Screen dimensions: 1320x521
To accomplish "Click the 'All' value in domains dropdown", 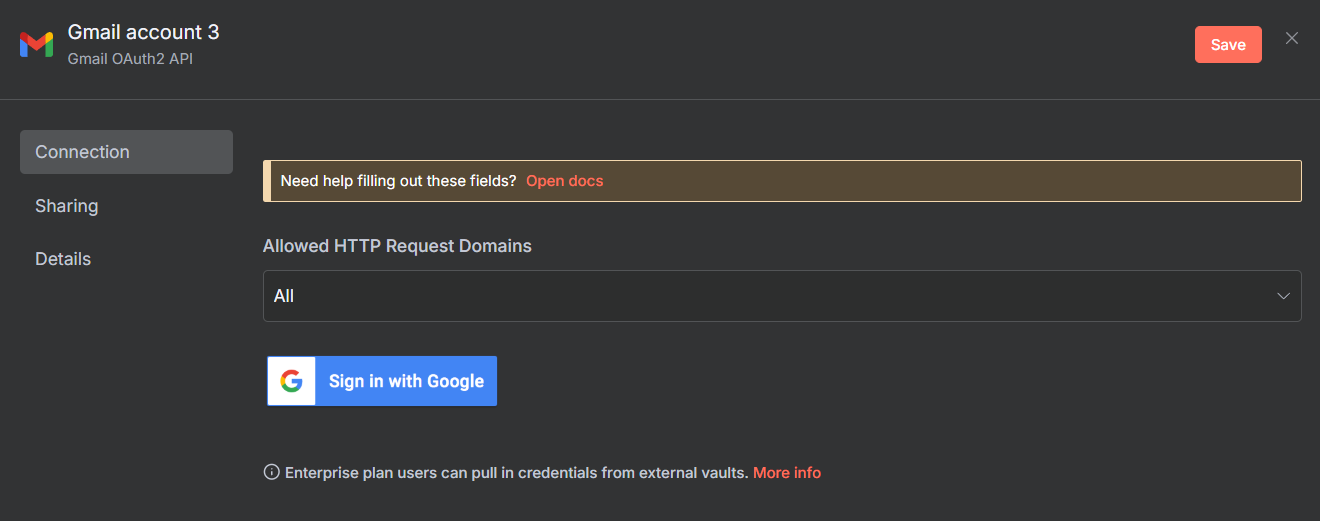I will tap(284, 296).
